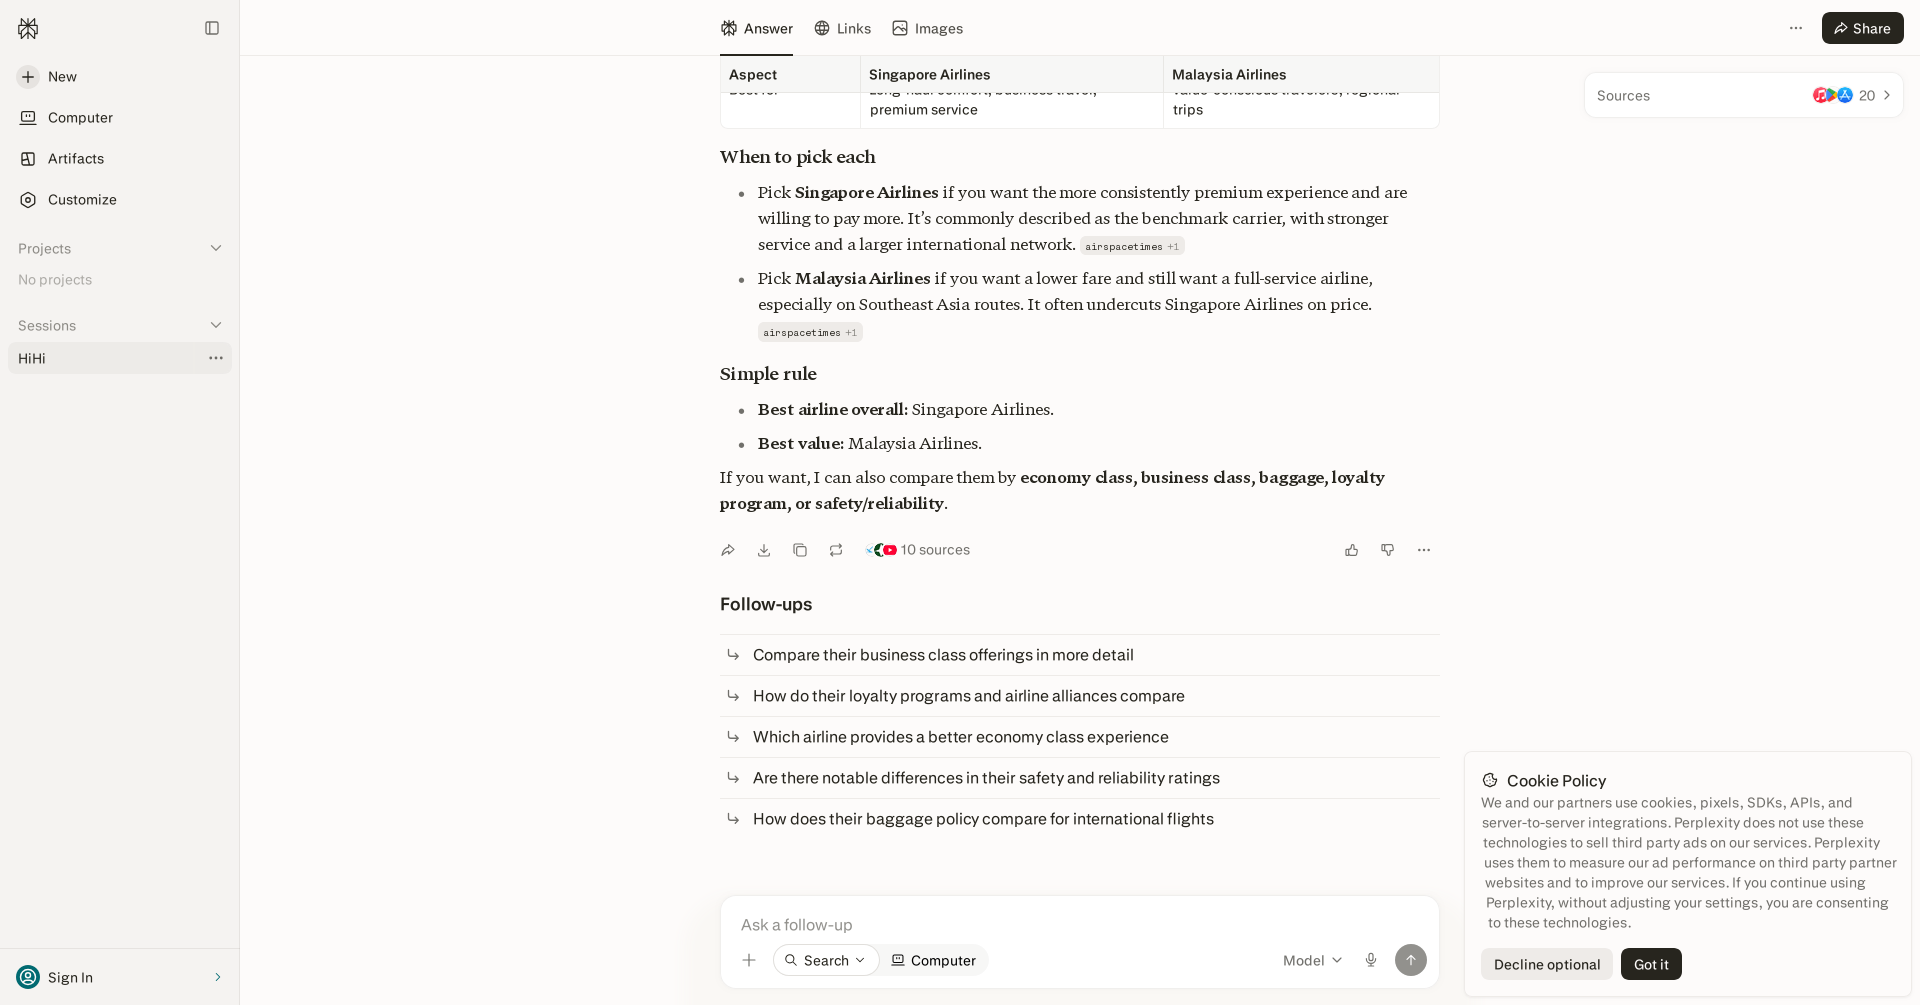Give thumbs down to the answer
Image resolution: width=1920 pixels, height=1005 pixels.
[x=1388, y=550]
